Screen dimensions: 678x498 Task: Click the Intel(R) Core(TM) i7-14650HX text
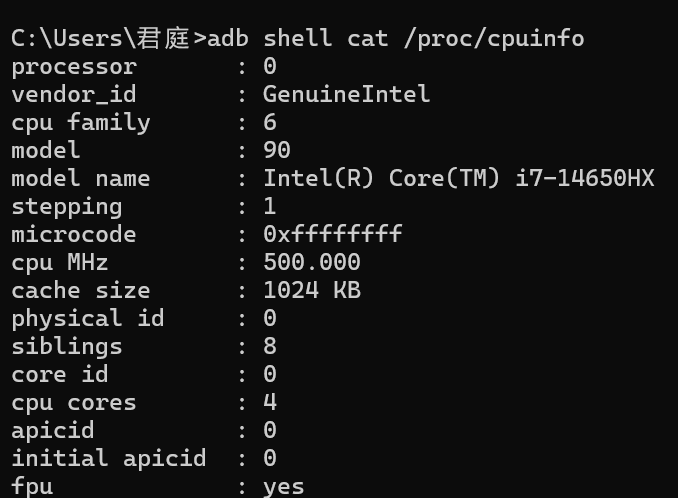tap(458, 178)
